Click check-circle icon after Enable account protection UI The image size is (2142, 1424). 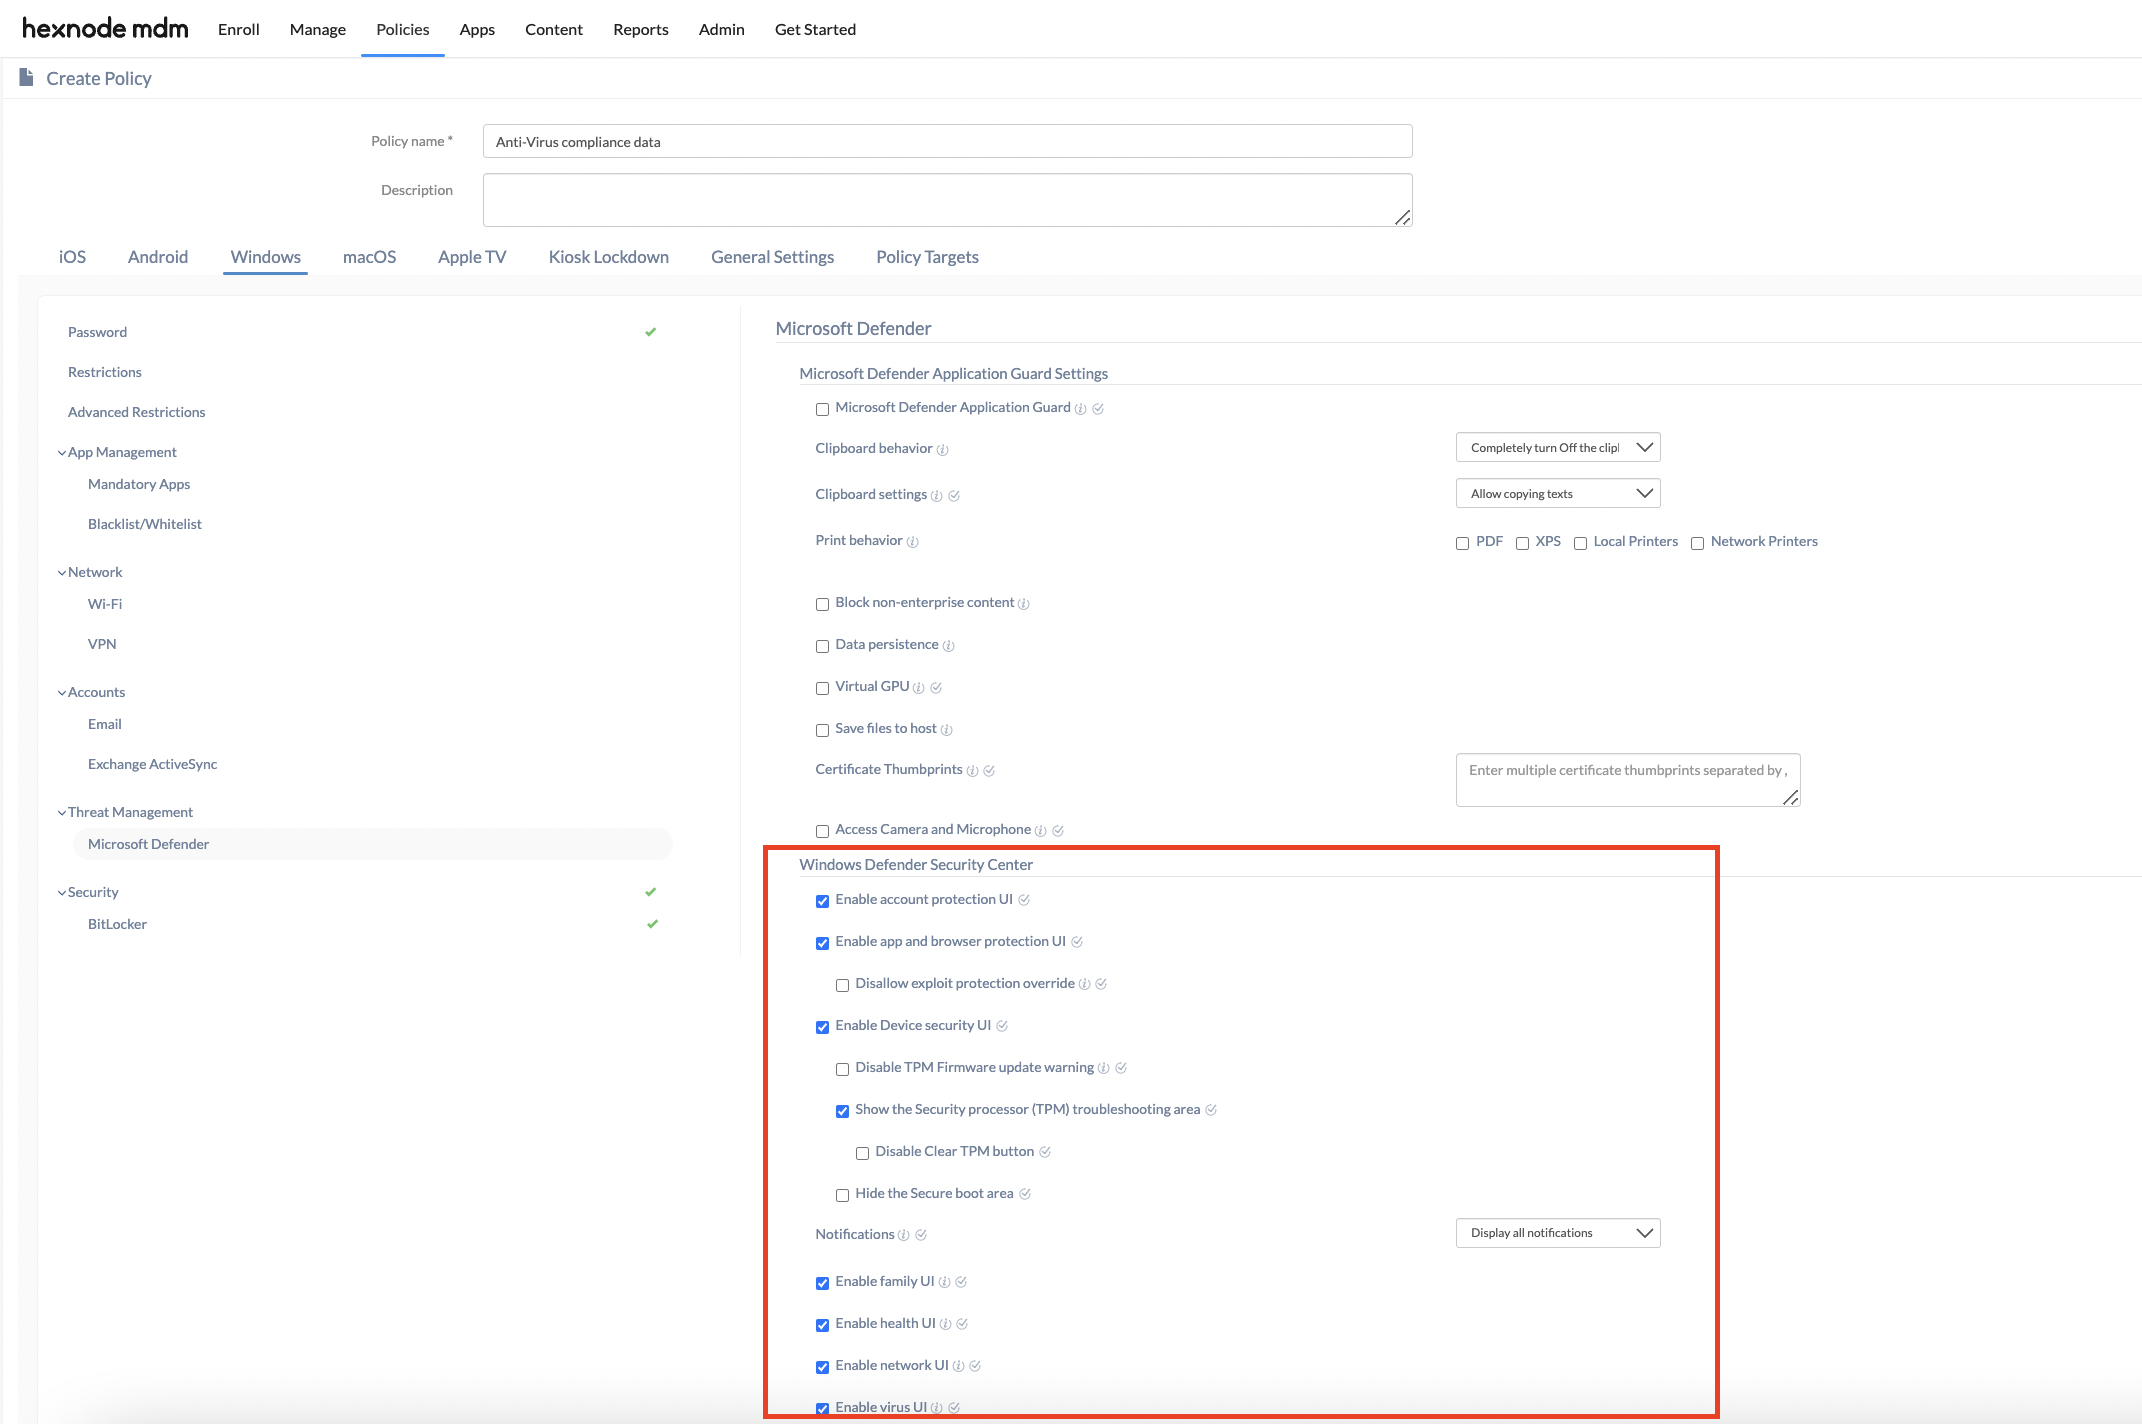point(1024,900)
